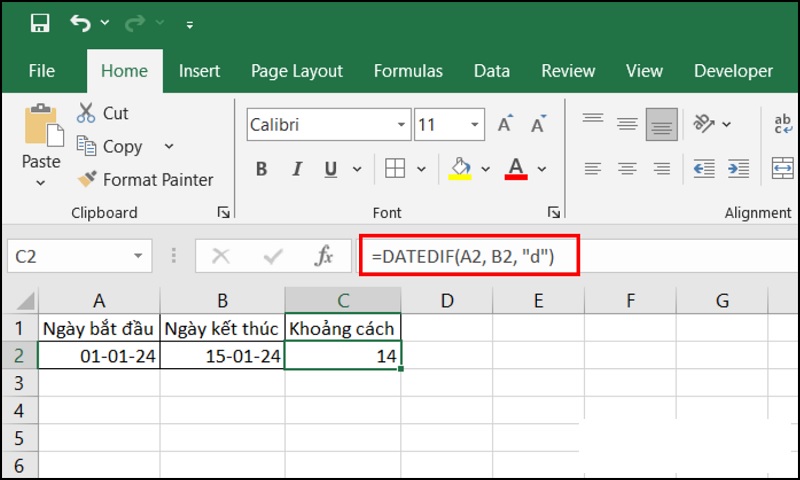Toggle Middle Align for cell
This screenshot has height=480, width=800.
click(x=627, y=124)
